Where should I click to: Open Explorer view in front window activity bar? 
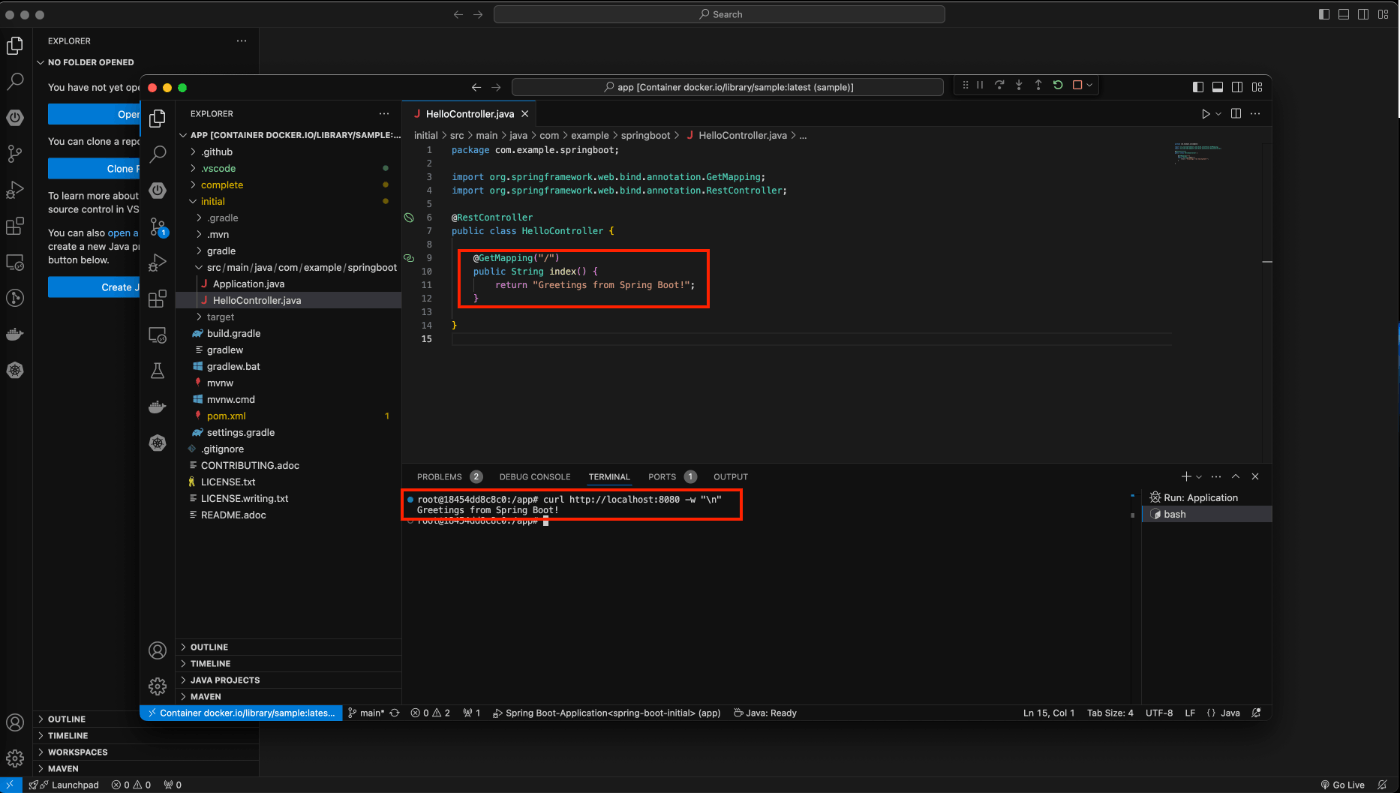tap(157, 119)
